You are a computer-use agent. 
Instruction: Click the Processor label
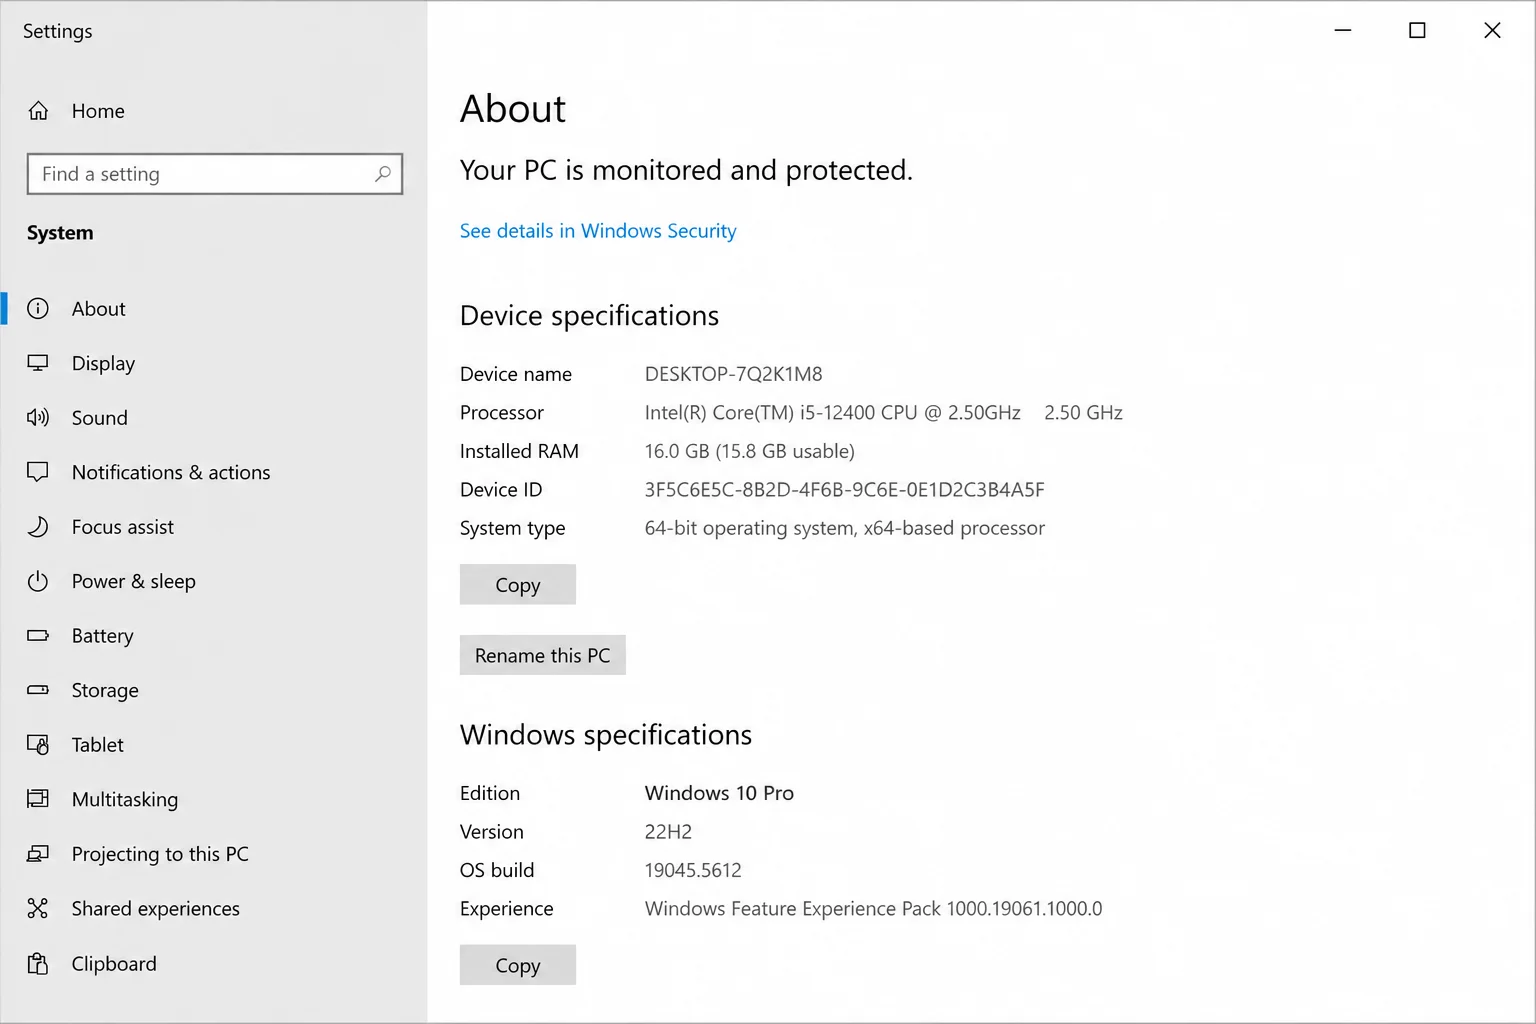pos(502,413)
